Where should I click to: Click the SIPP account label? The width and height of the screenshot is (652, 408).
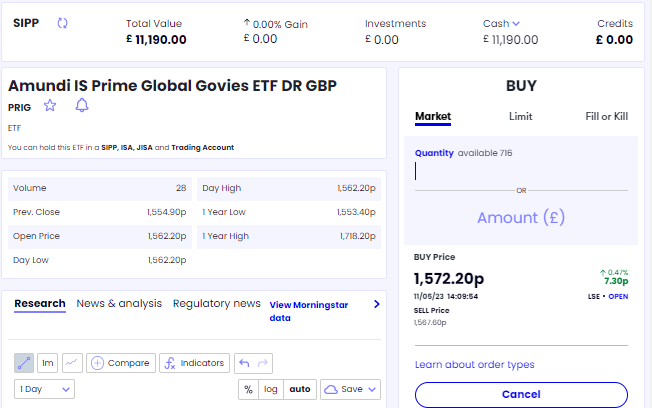click(x=26, y=23)
